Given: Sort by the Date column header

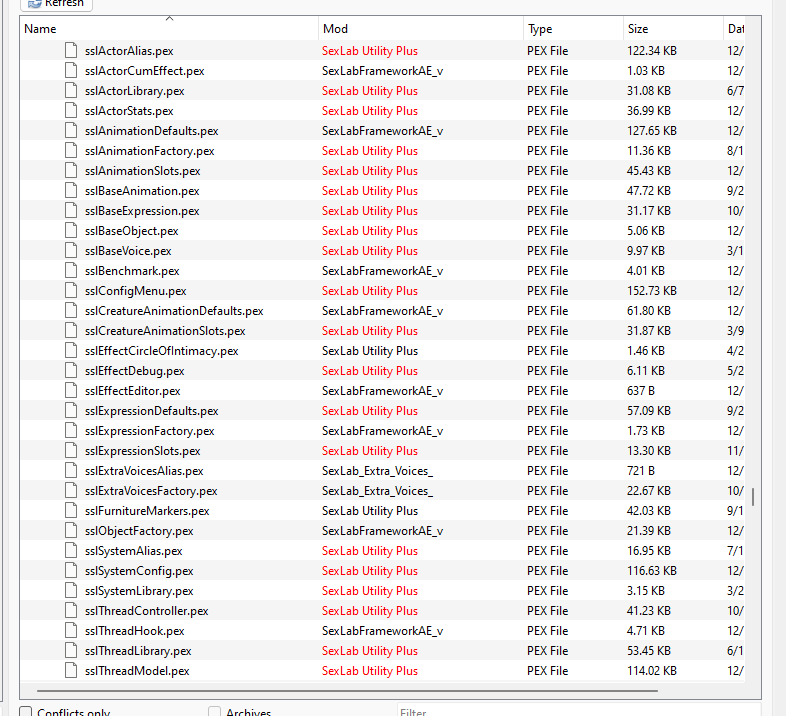Looking at the screenshot, I should click(735, 29).
